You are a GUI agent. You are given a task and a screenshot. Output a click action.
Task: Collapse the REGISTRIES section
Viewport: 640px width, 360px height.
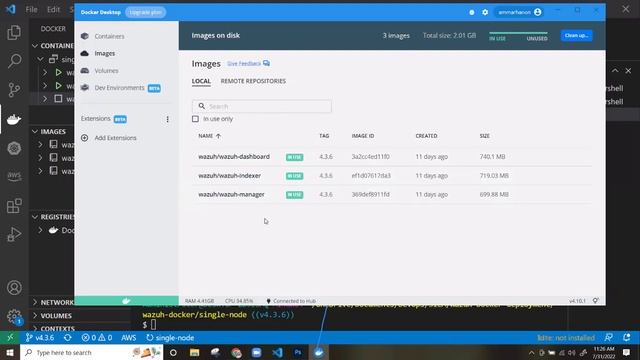tap(35, 217)
